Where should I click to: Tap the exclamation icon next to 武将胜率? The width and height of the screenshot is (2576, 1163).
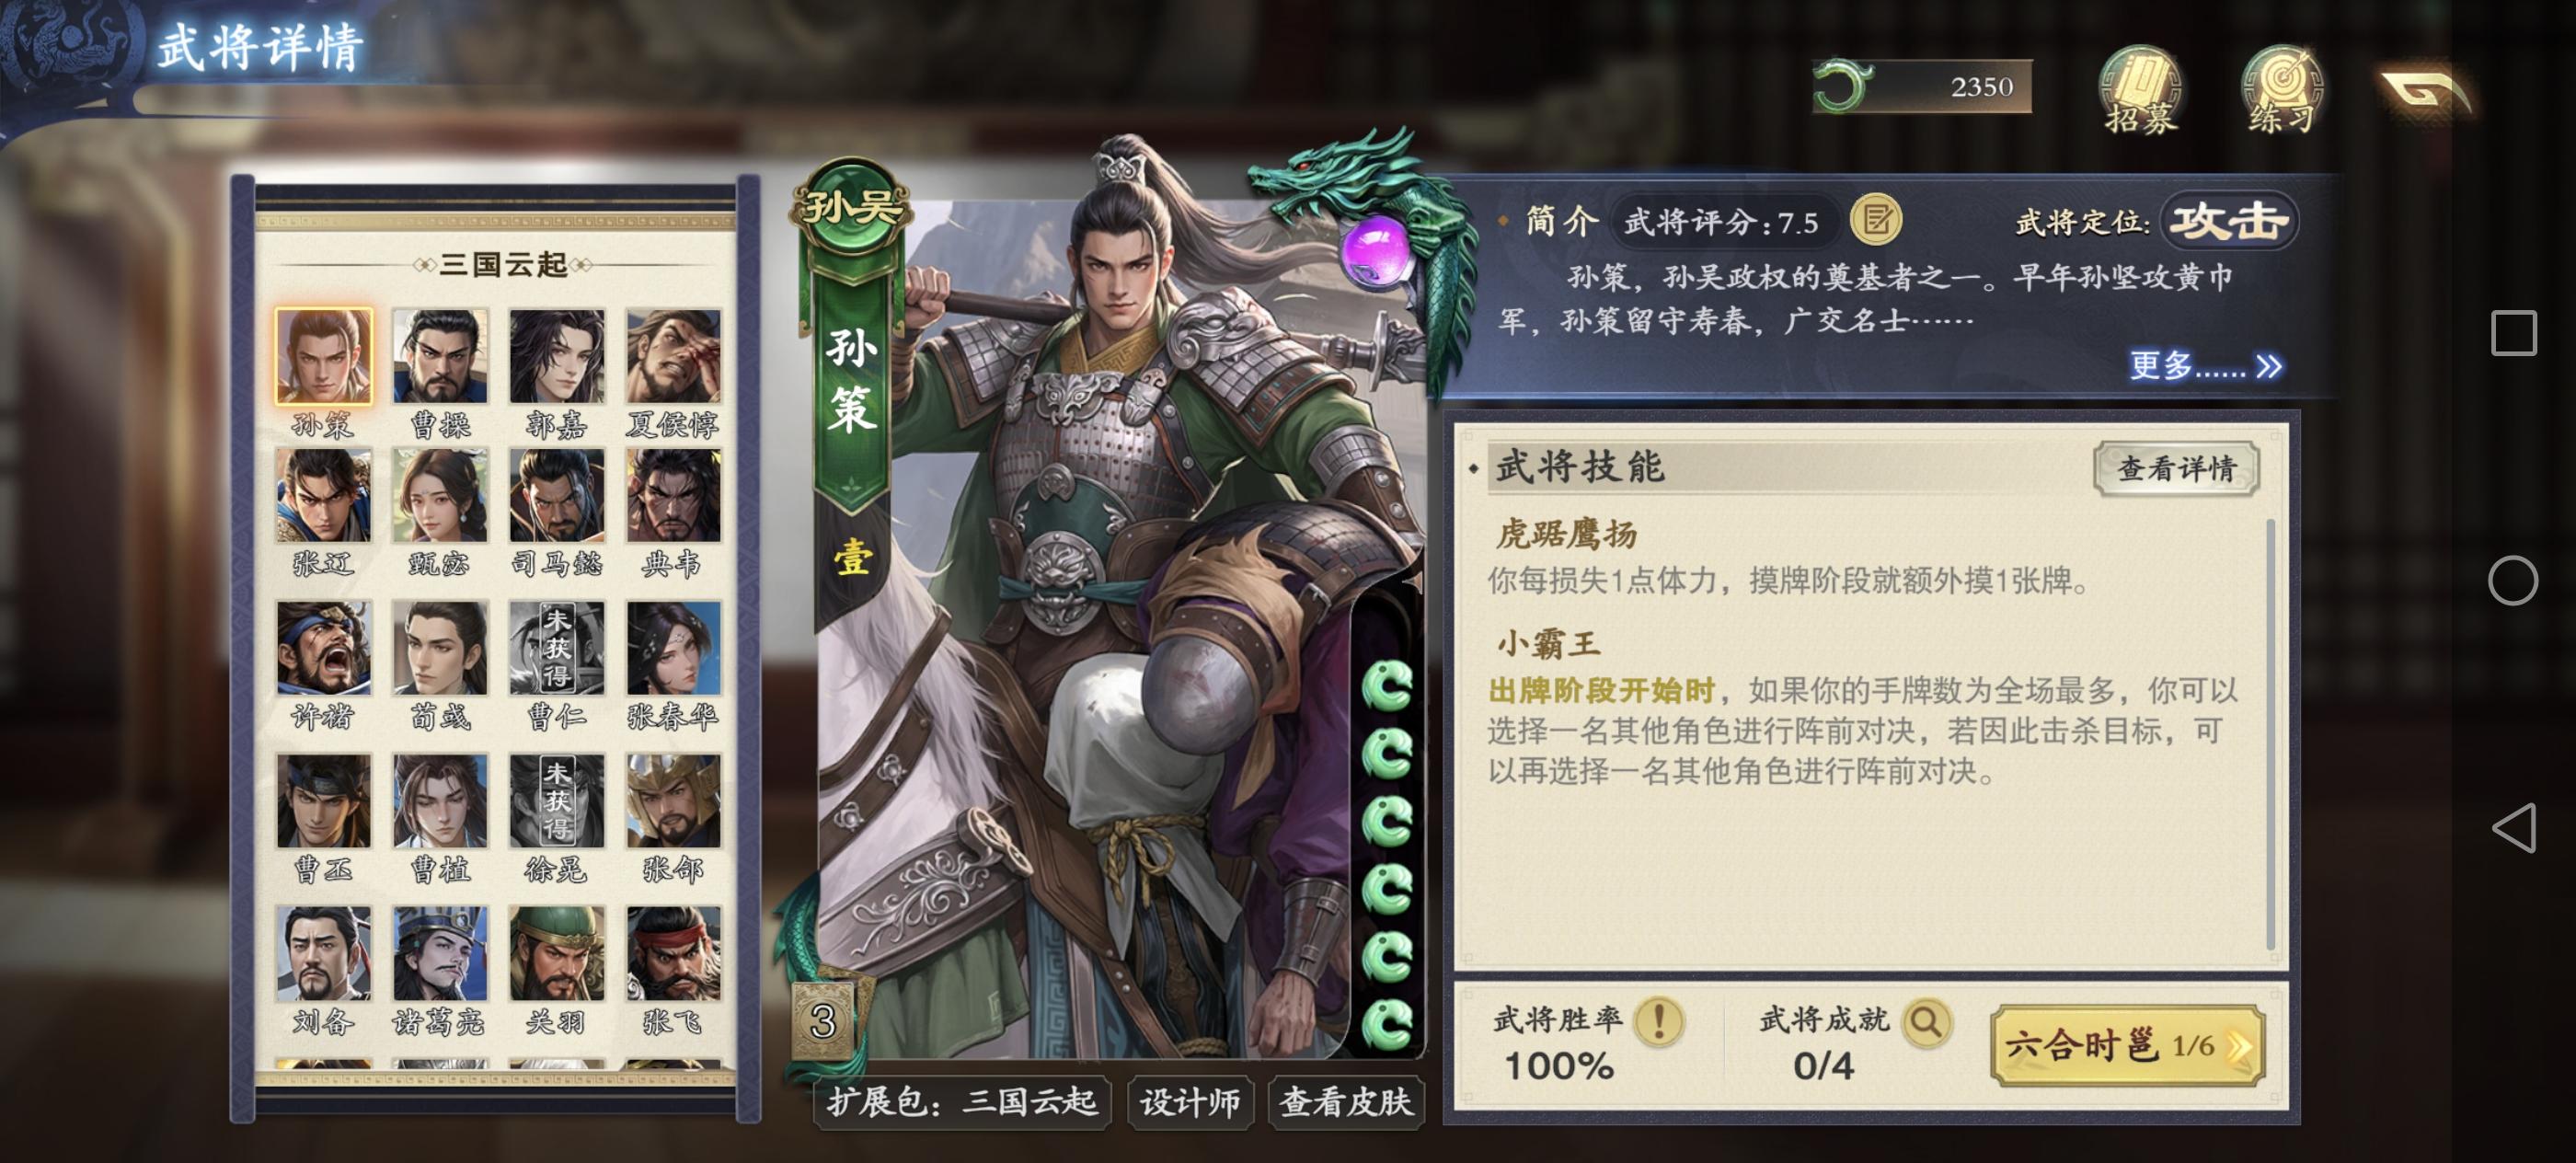(1658, 1021)
